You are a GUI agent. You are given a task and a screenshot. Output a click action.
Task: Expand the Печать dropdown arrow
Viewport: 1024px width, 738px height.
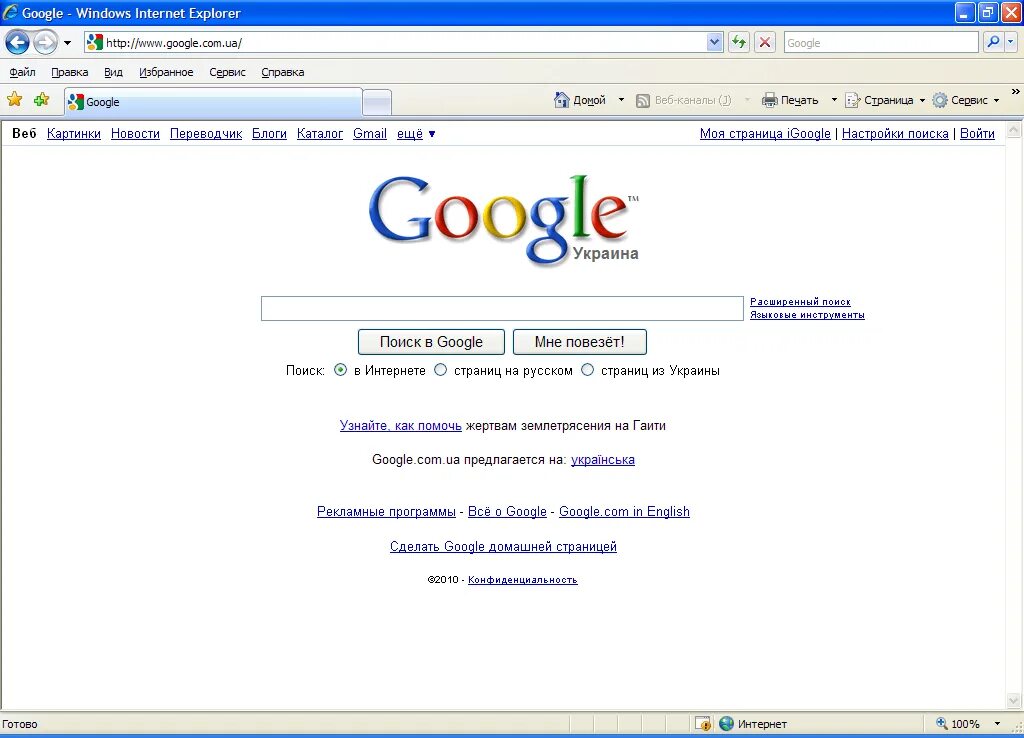[x=834, y=100]
